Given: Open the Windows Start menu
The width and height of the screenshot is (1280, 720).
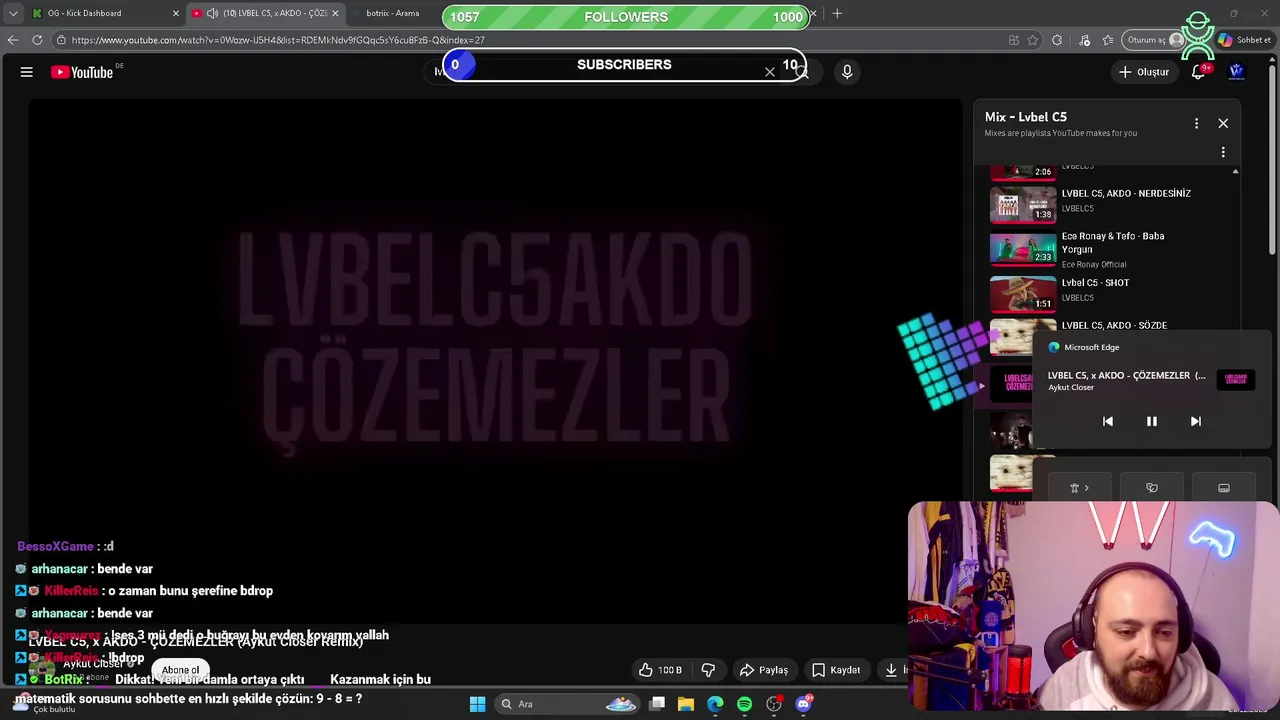Looking at the screenshot, I should [x=477, y=704].
